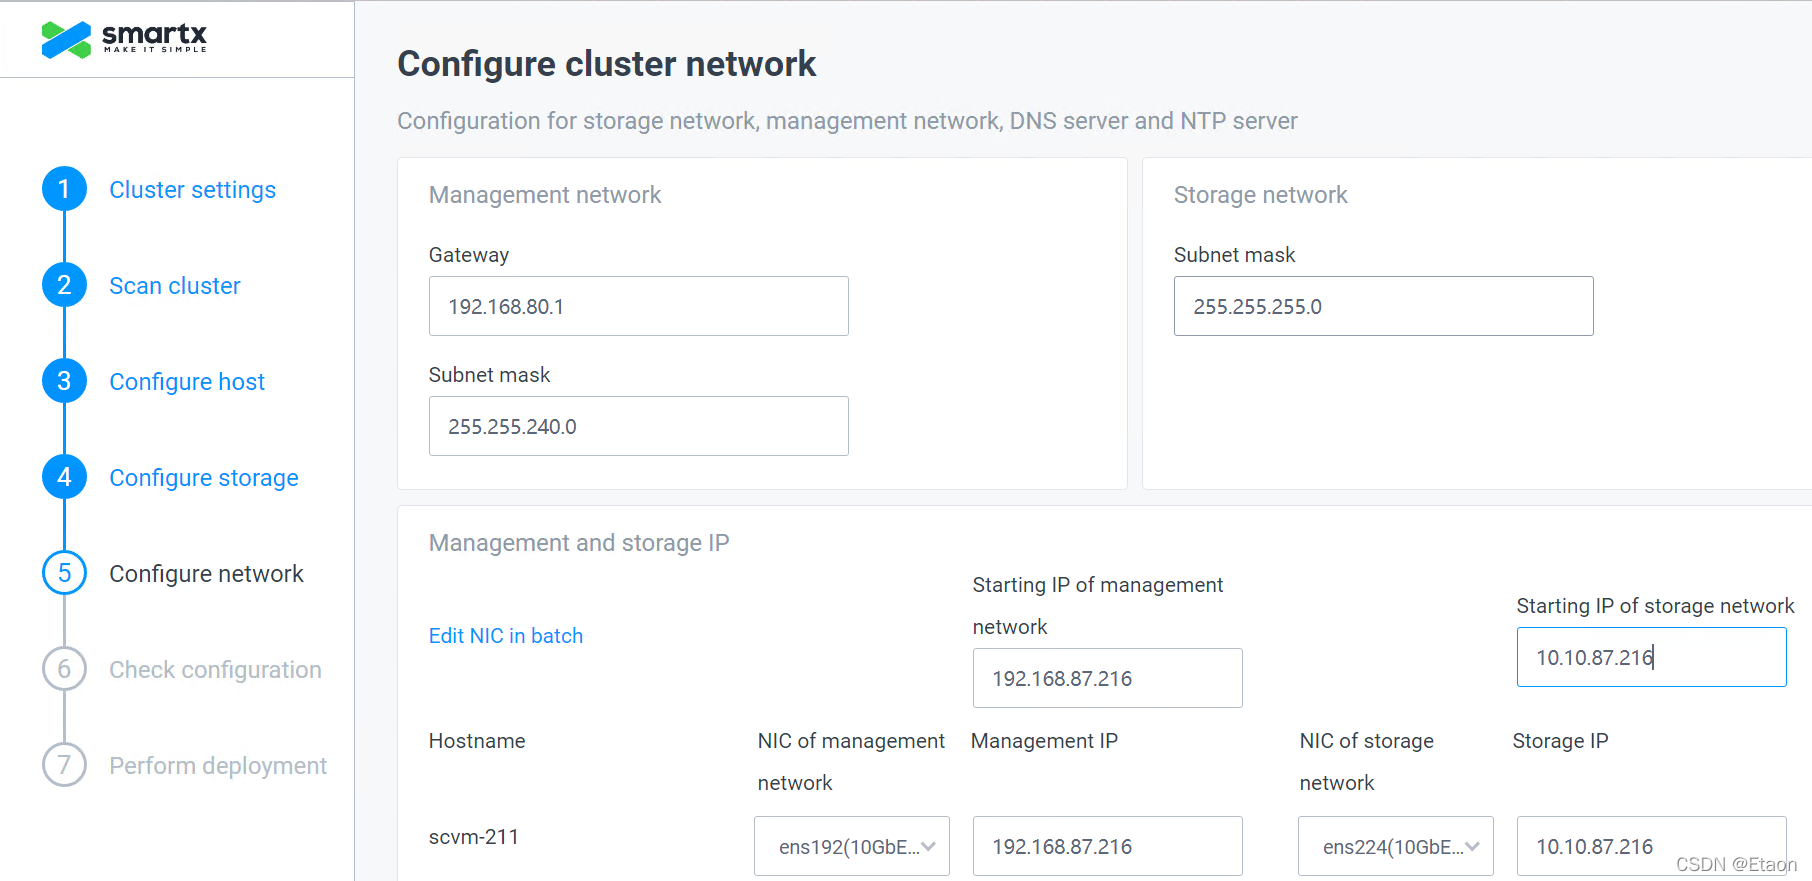Click Storage network section title

coord(1261,195)
